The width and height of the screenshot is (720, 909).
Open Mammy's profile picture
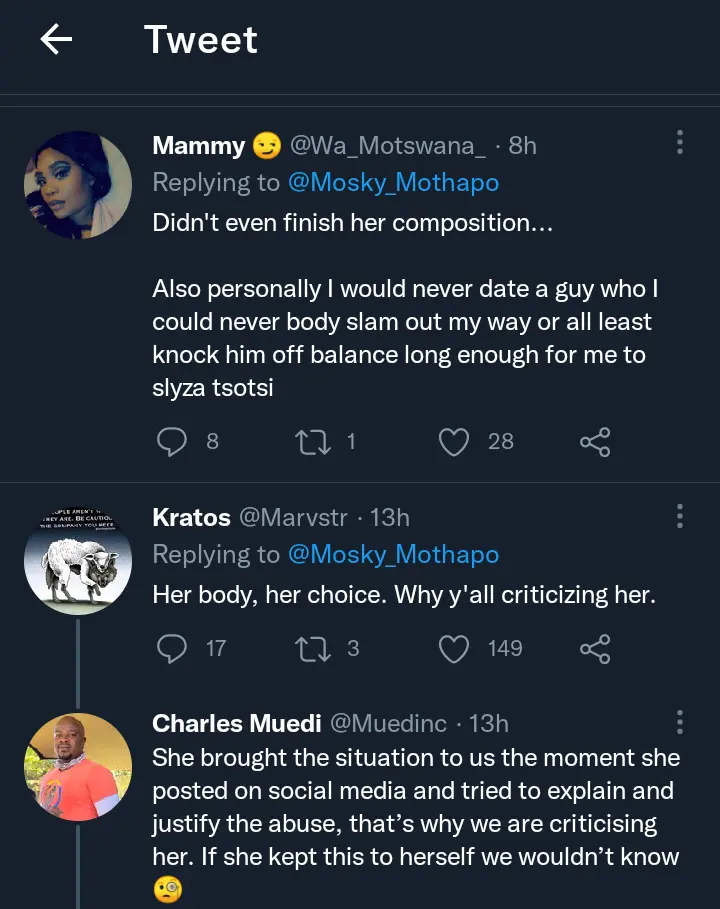point(78,185)
